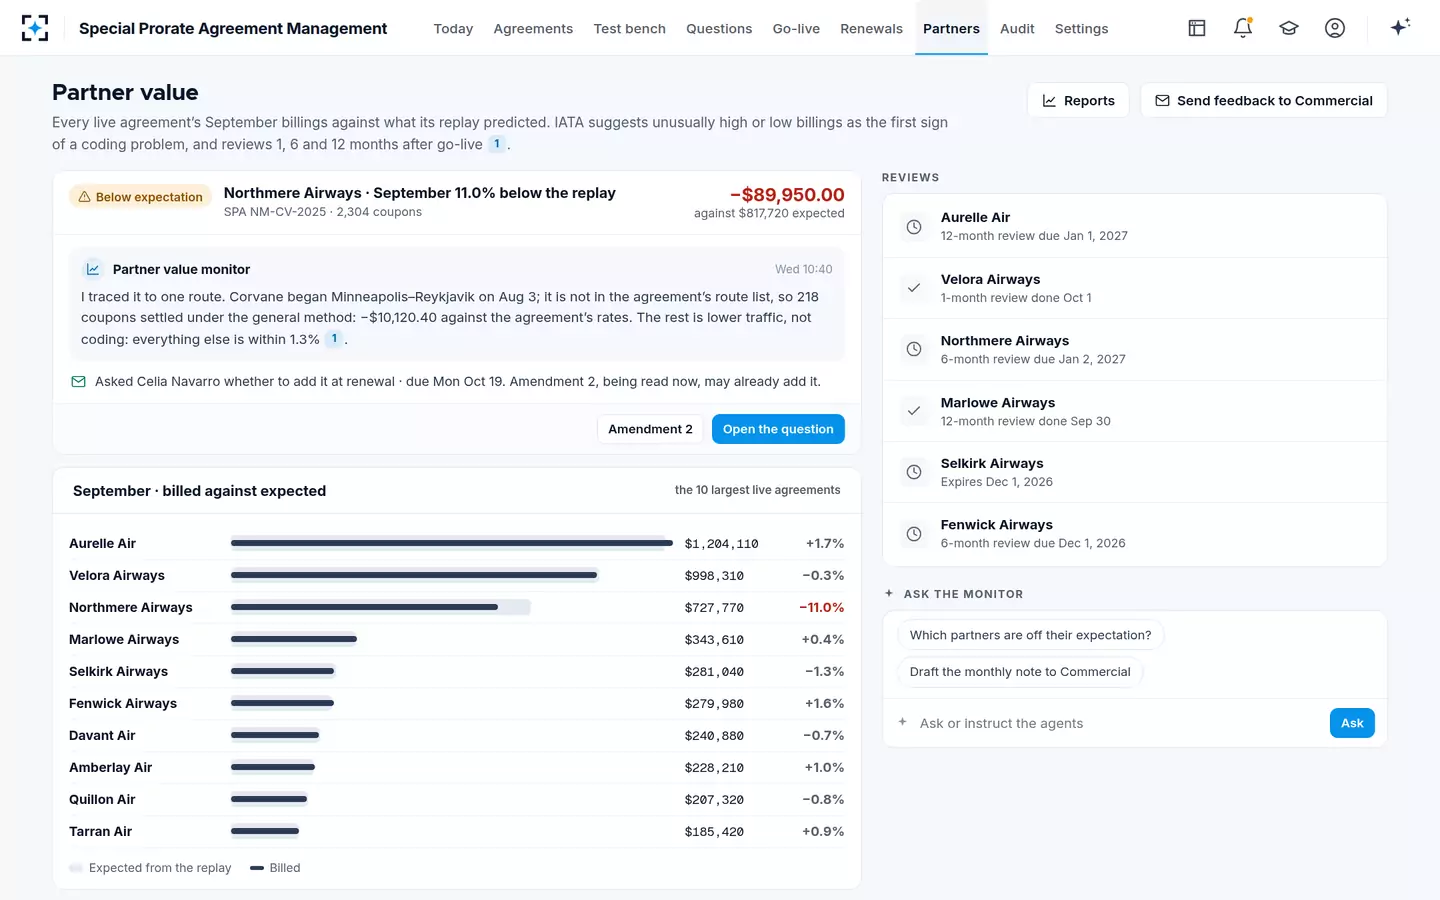The image size is (1440, 900).
Task: Open the Questions tab
Action: tap(719, 29)
